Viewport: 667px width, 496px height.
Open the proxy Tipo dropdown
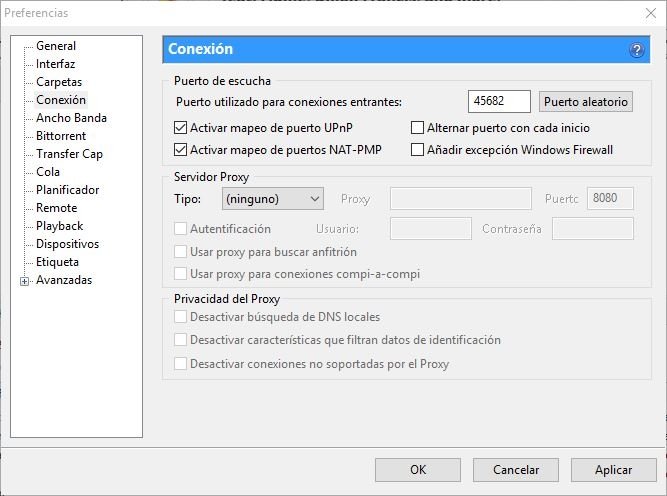coord(273,199)
